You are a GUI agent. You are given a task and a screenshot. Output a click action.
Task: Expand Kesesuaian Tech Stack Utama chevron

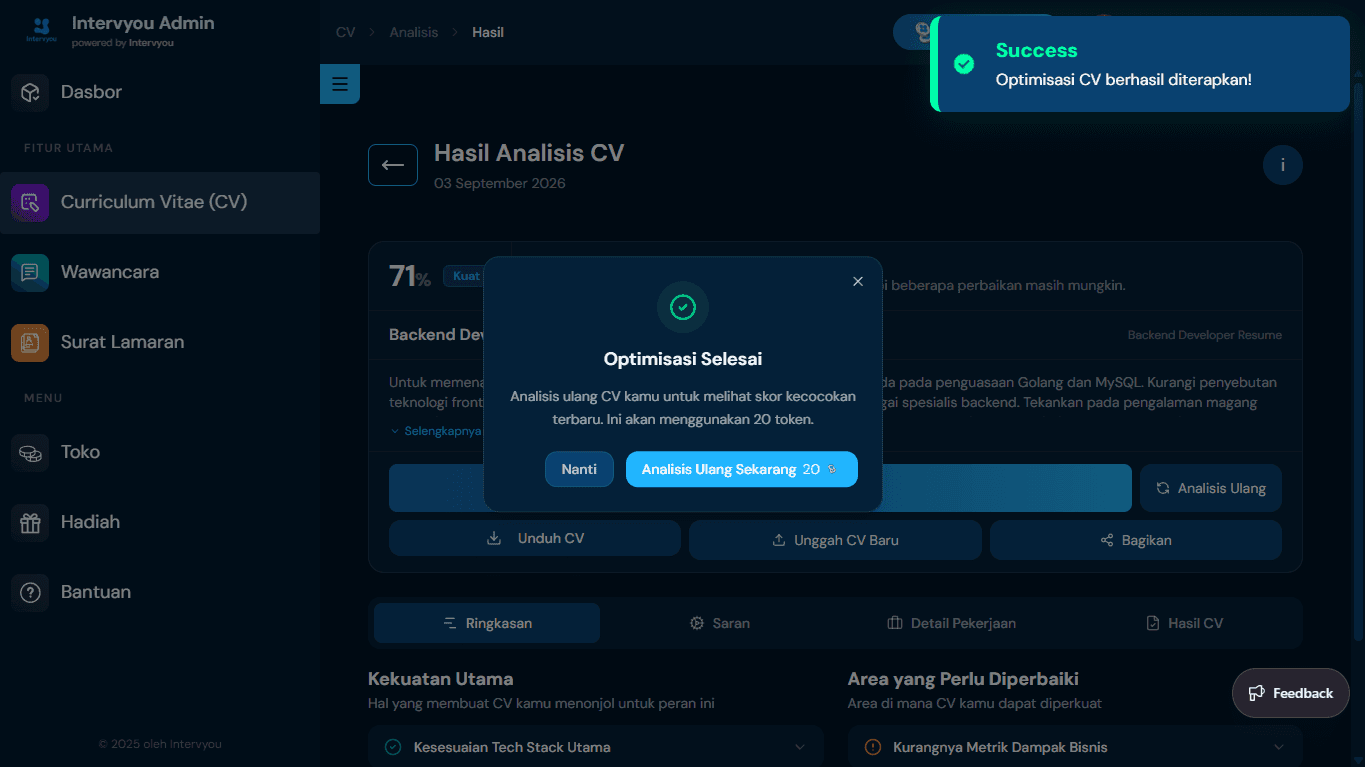pos(800,747)
